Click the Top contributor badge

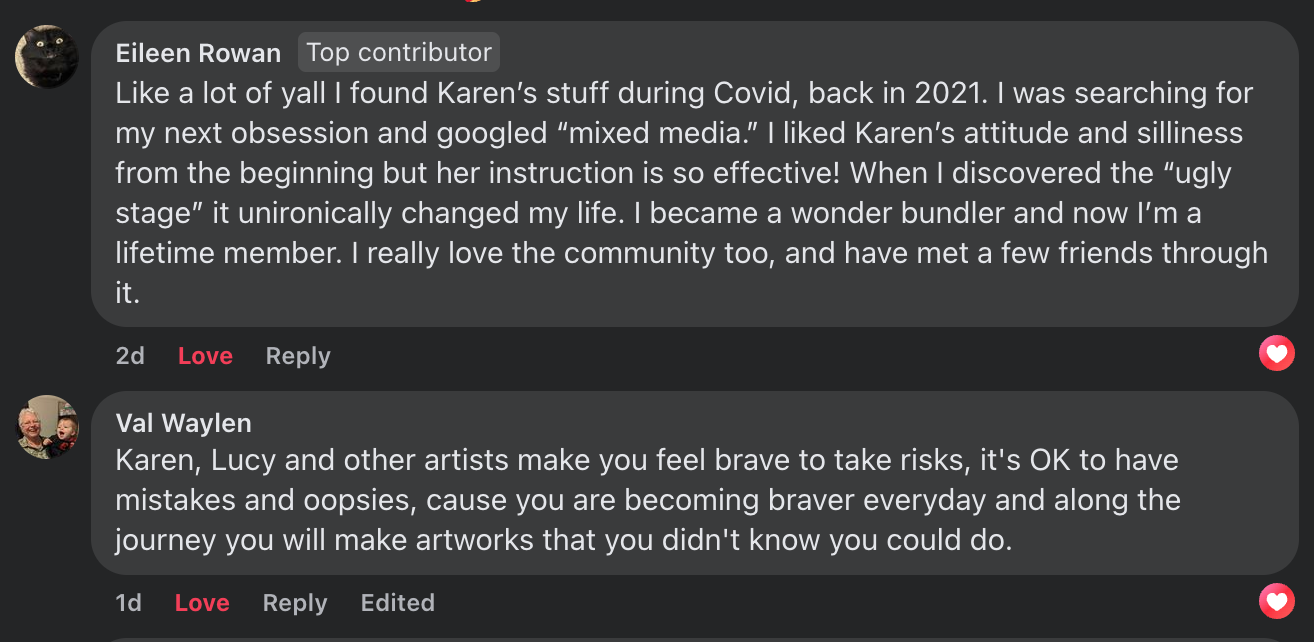[x=398, y=52]
